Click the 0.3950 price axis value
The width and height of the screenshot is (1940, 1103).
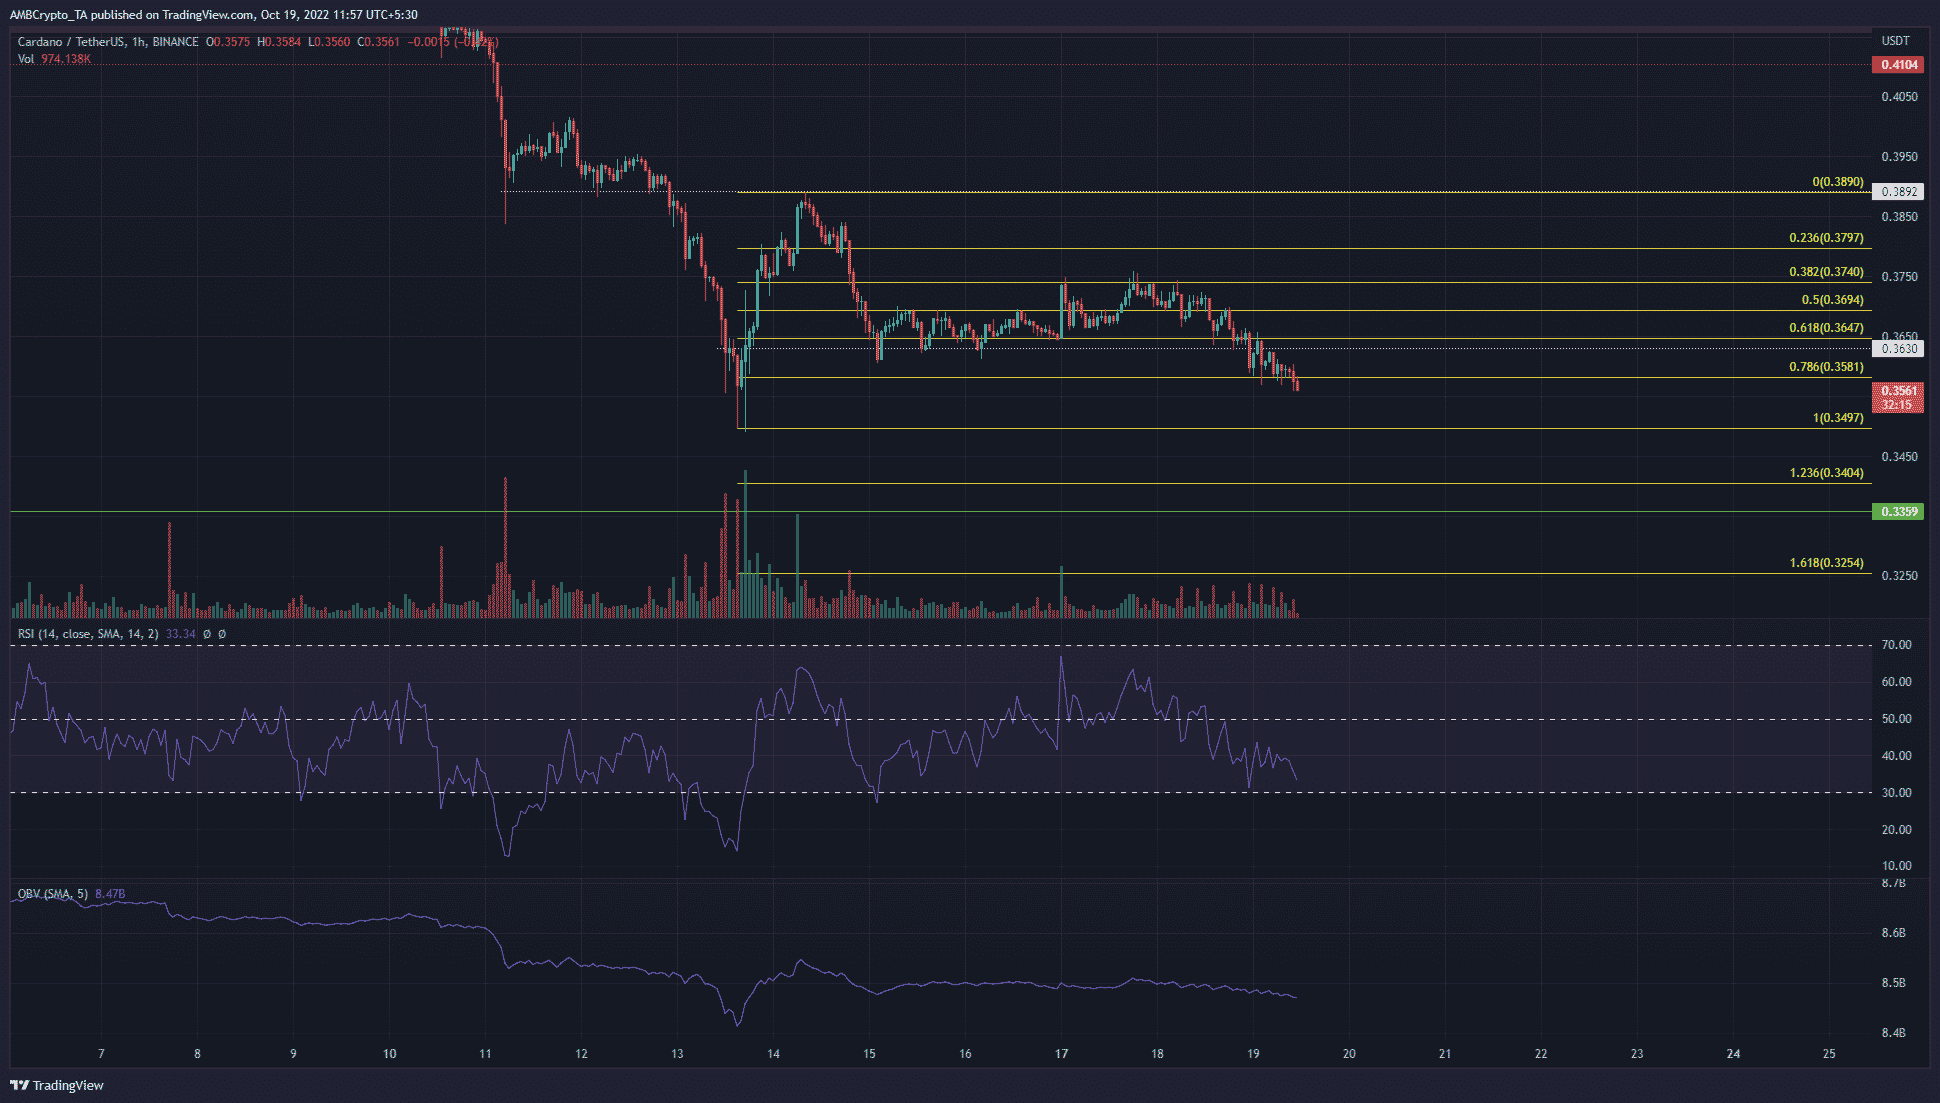(x=1899, y=157)
